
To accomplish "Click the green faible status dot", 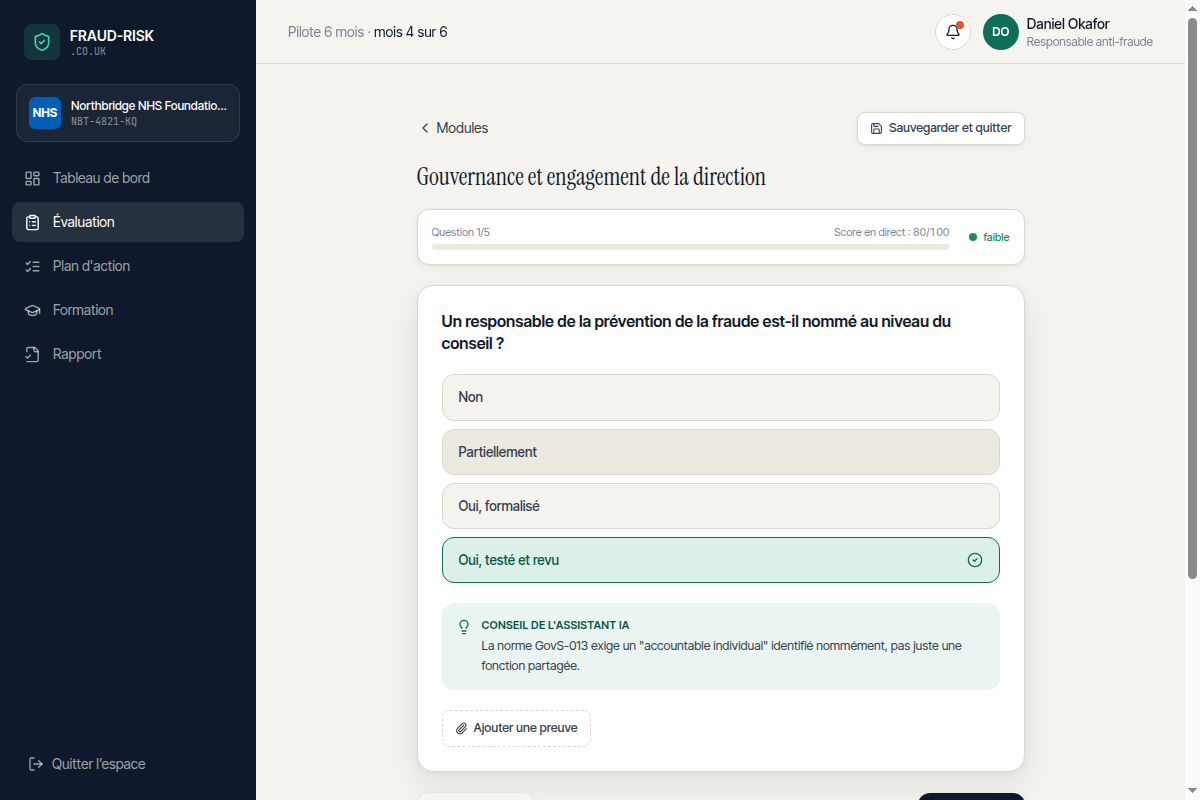I will pos(973,237).
